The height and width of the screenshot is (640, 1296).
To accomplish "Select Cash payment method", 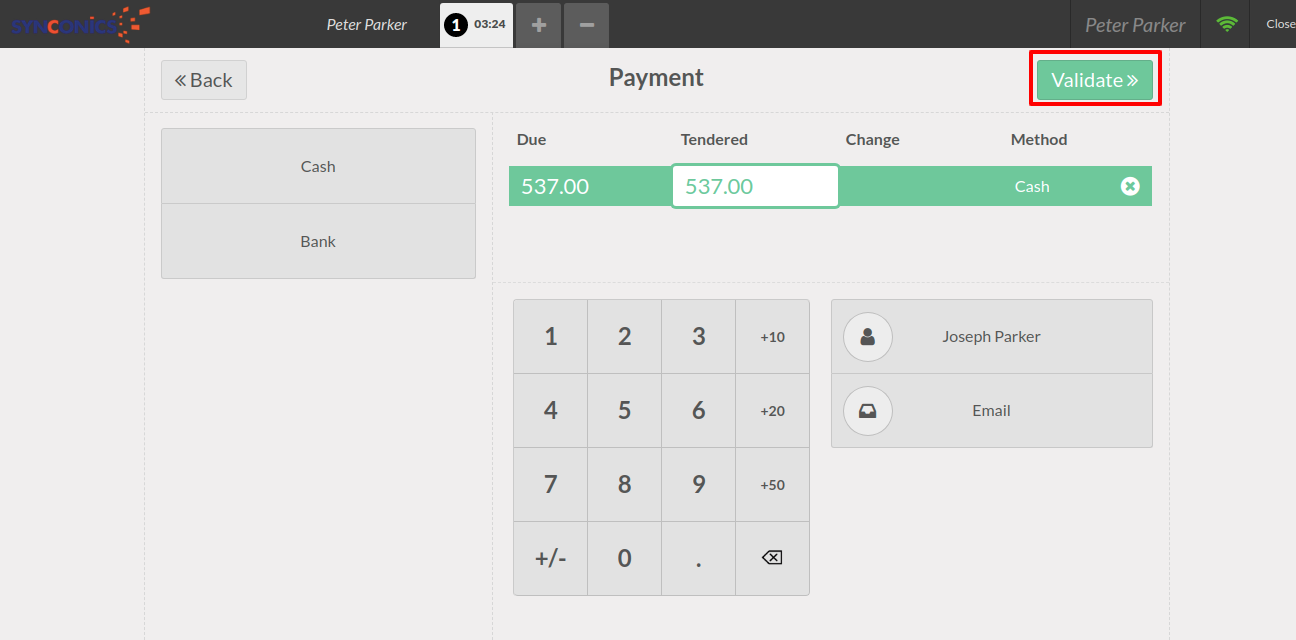I will coord(318,166).
